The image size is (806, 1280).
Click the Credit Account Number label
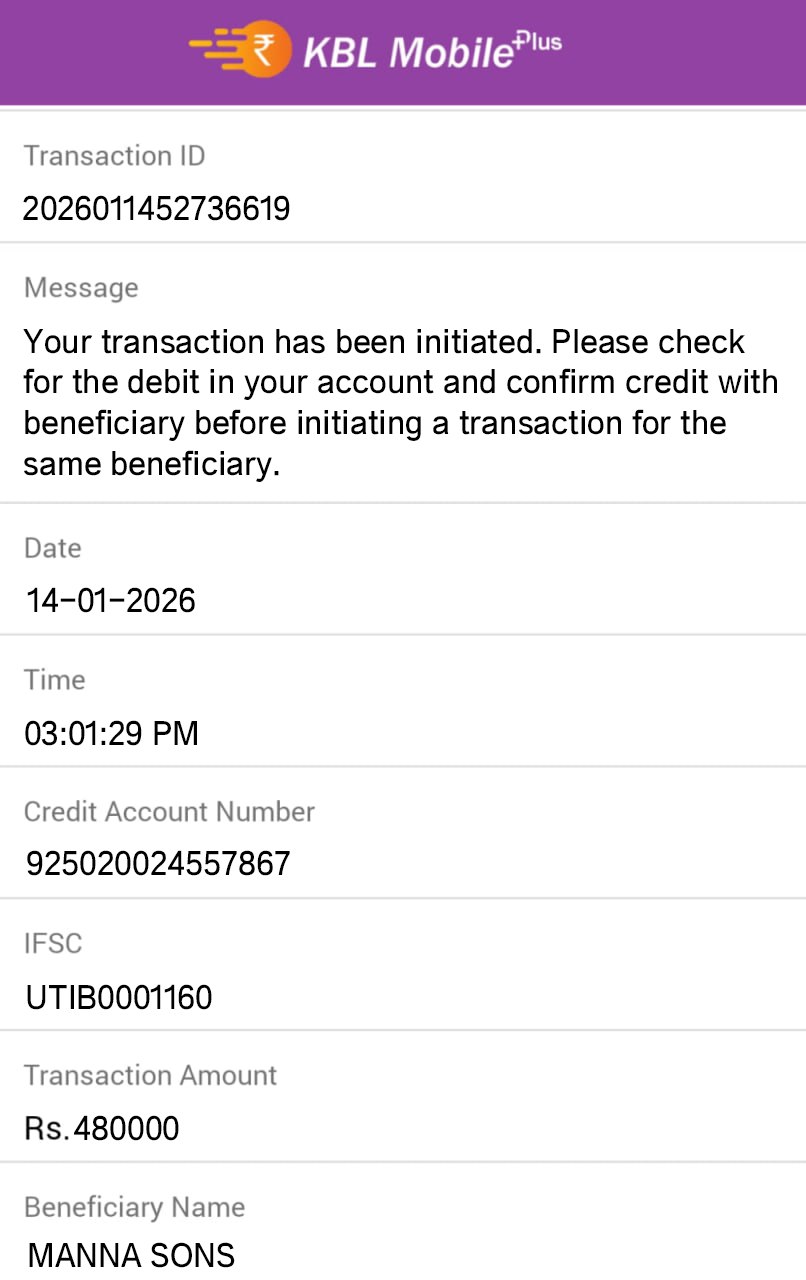click(169, 811)
